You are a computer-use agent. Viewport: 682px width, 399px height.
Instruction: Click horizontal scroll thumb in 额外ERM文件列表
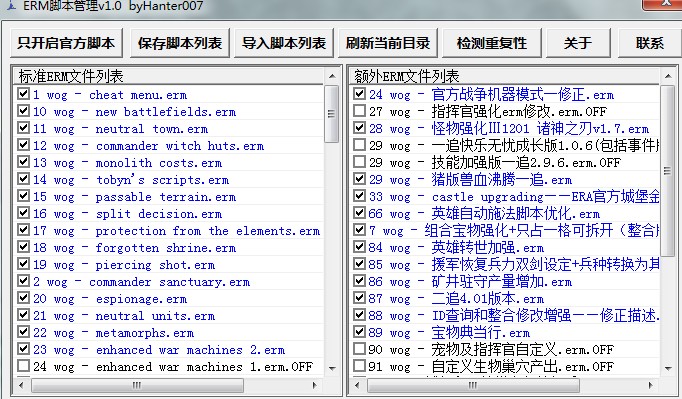(x=473, y=385)
